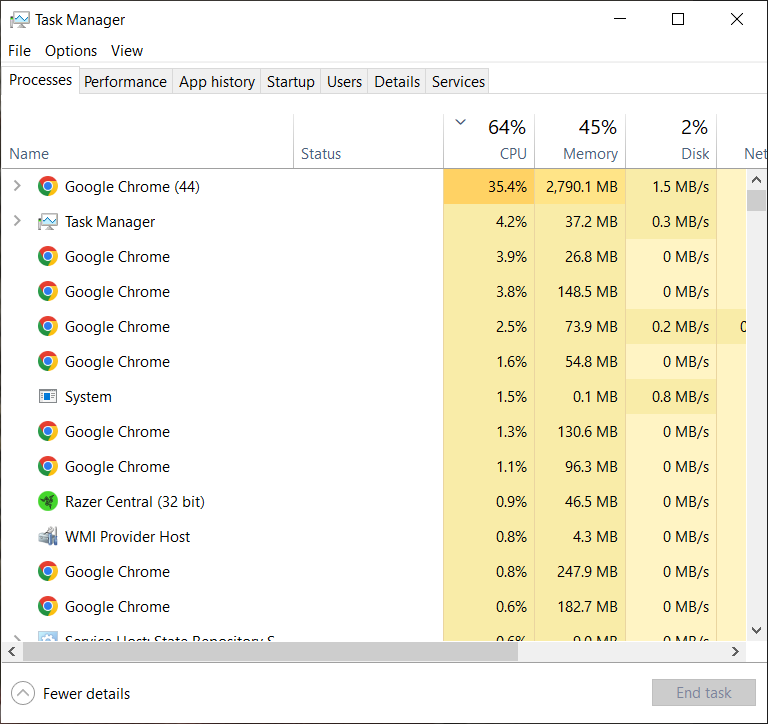Expand the Google Chrome (44) process group

click(17, 186)
